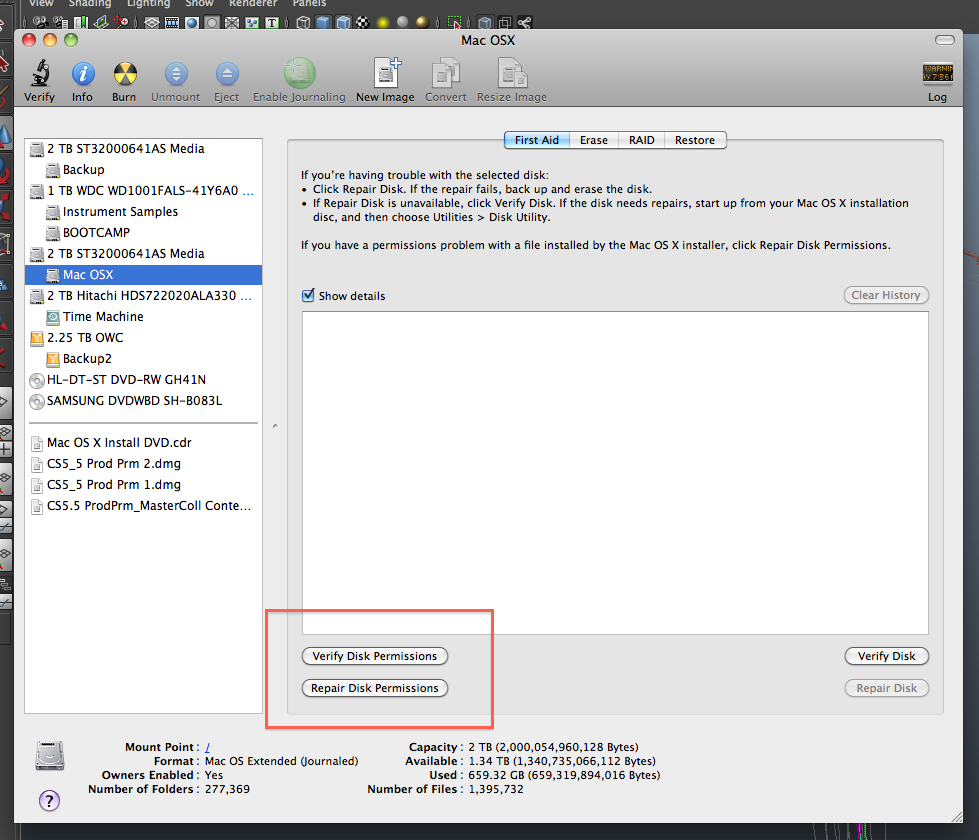The image size is (979, 840).
Task: Toggle Maya's safe title T icon
Action: pyautogui.click(x=272, y=22)
